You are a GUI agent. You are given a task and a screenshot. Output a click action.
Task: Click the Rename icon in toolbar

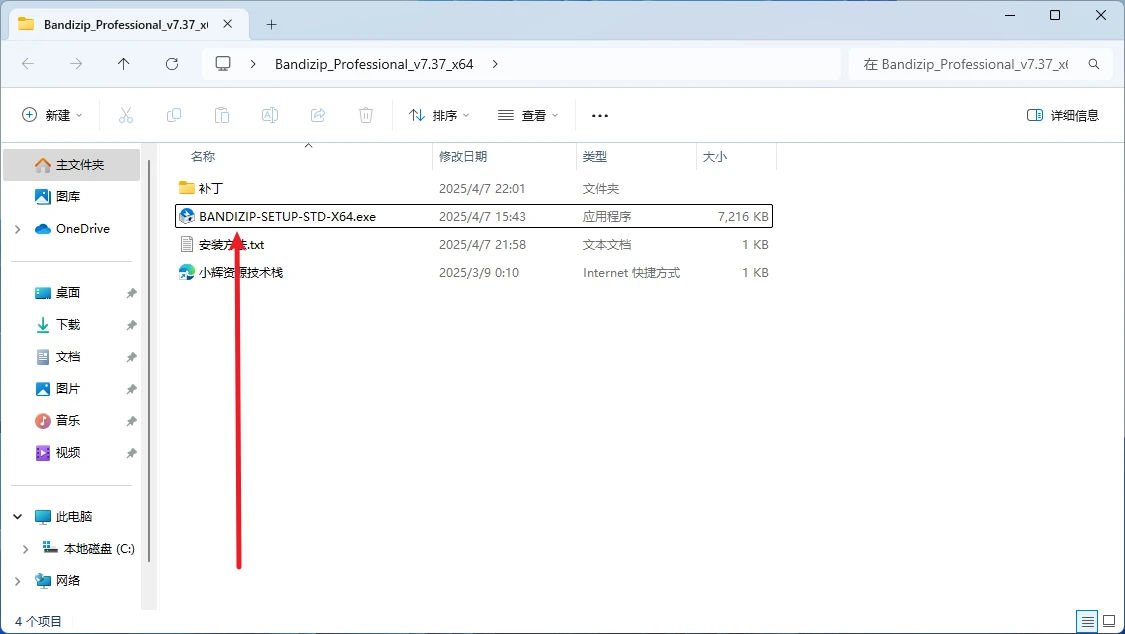point(270,115)
